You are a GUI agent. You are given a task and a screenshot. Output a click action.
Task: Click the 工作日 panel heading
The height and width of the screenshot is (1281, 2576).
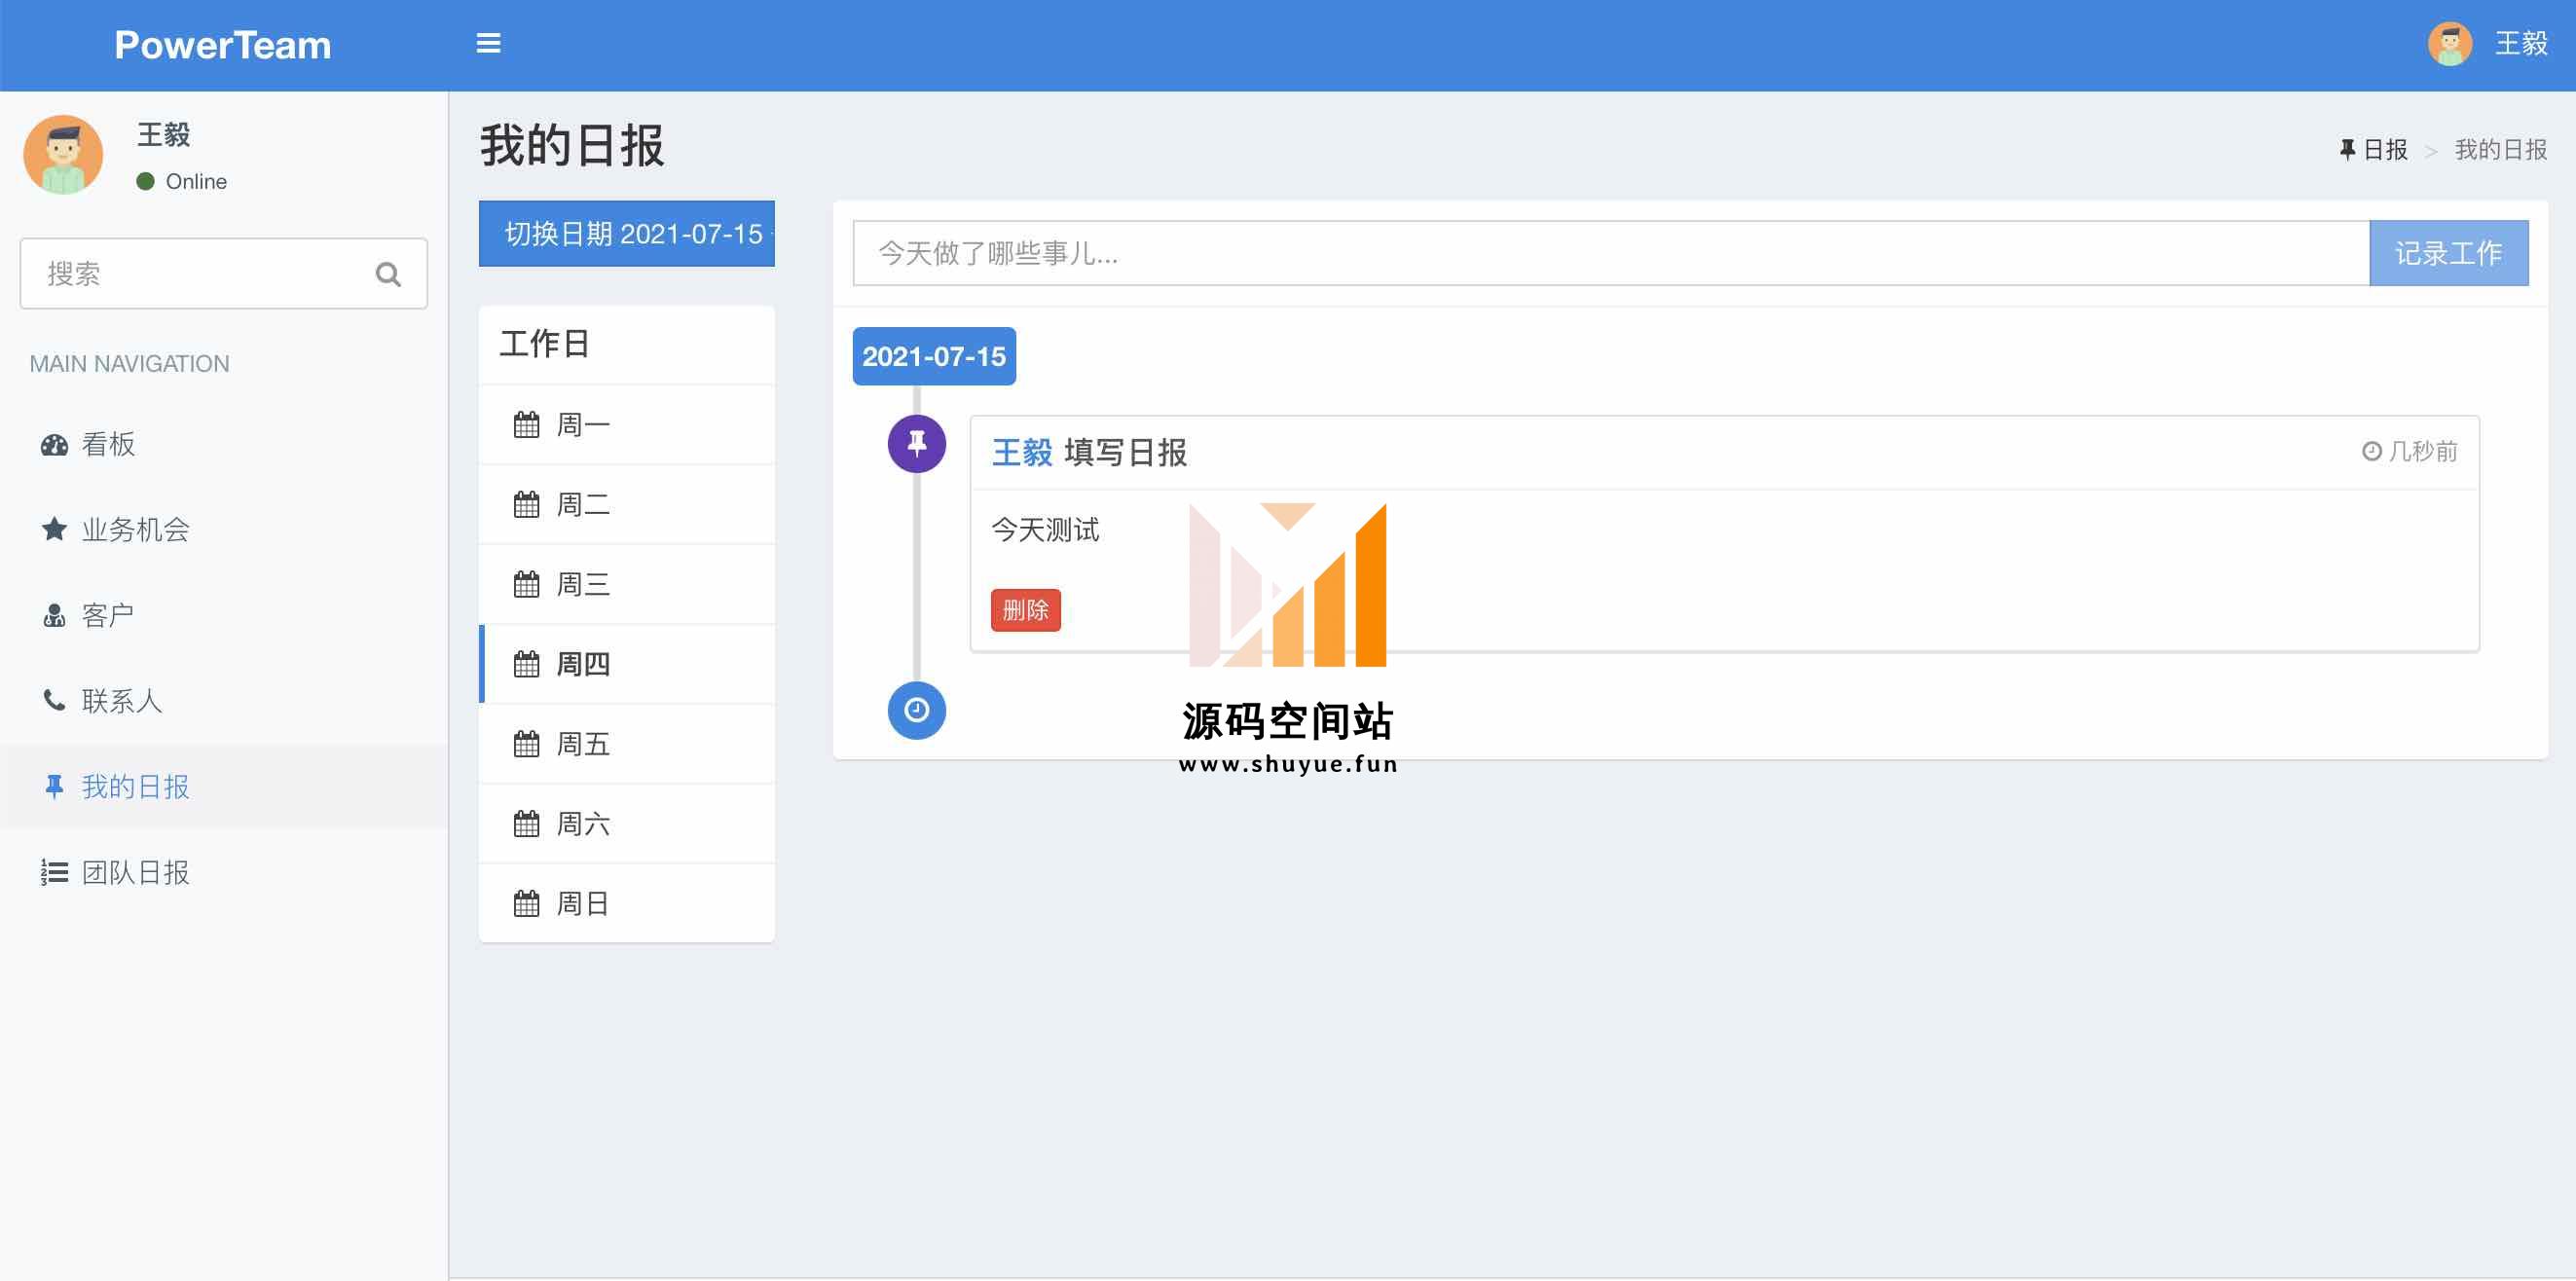pos(545,344)
